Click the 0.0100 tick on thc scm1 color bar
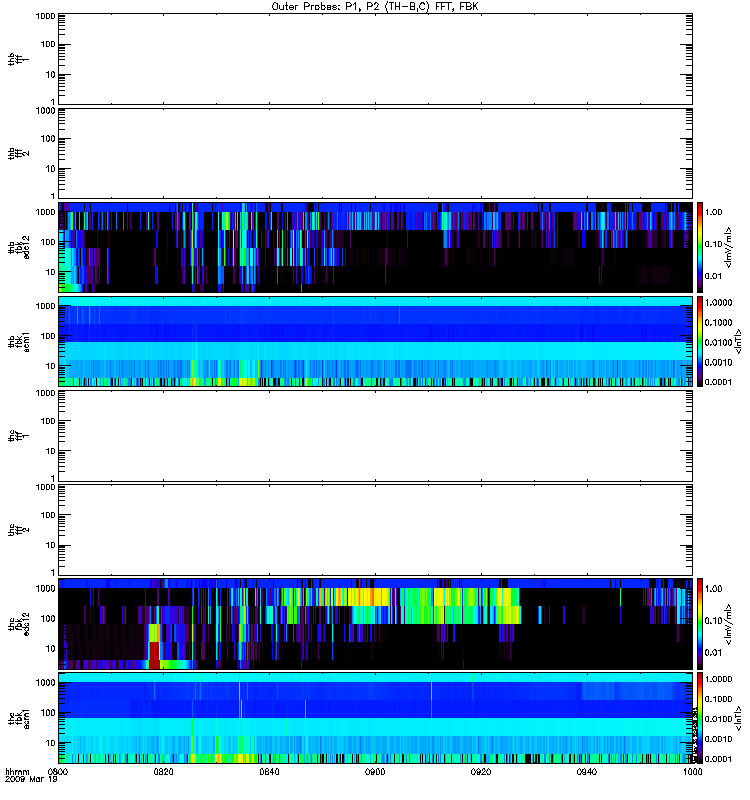This screenshot has height=800, width=750. (718, 719)
